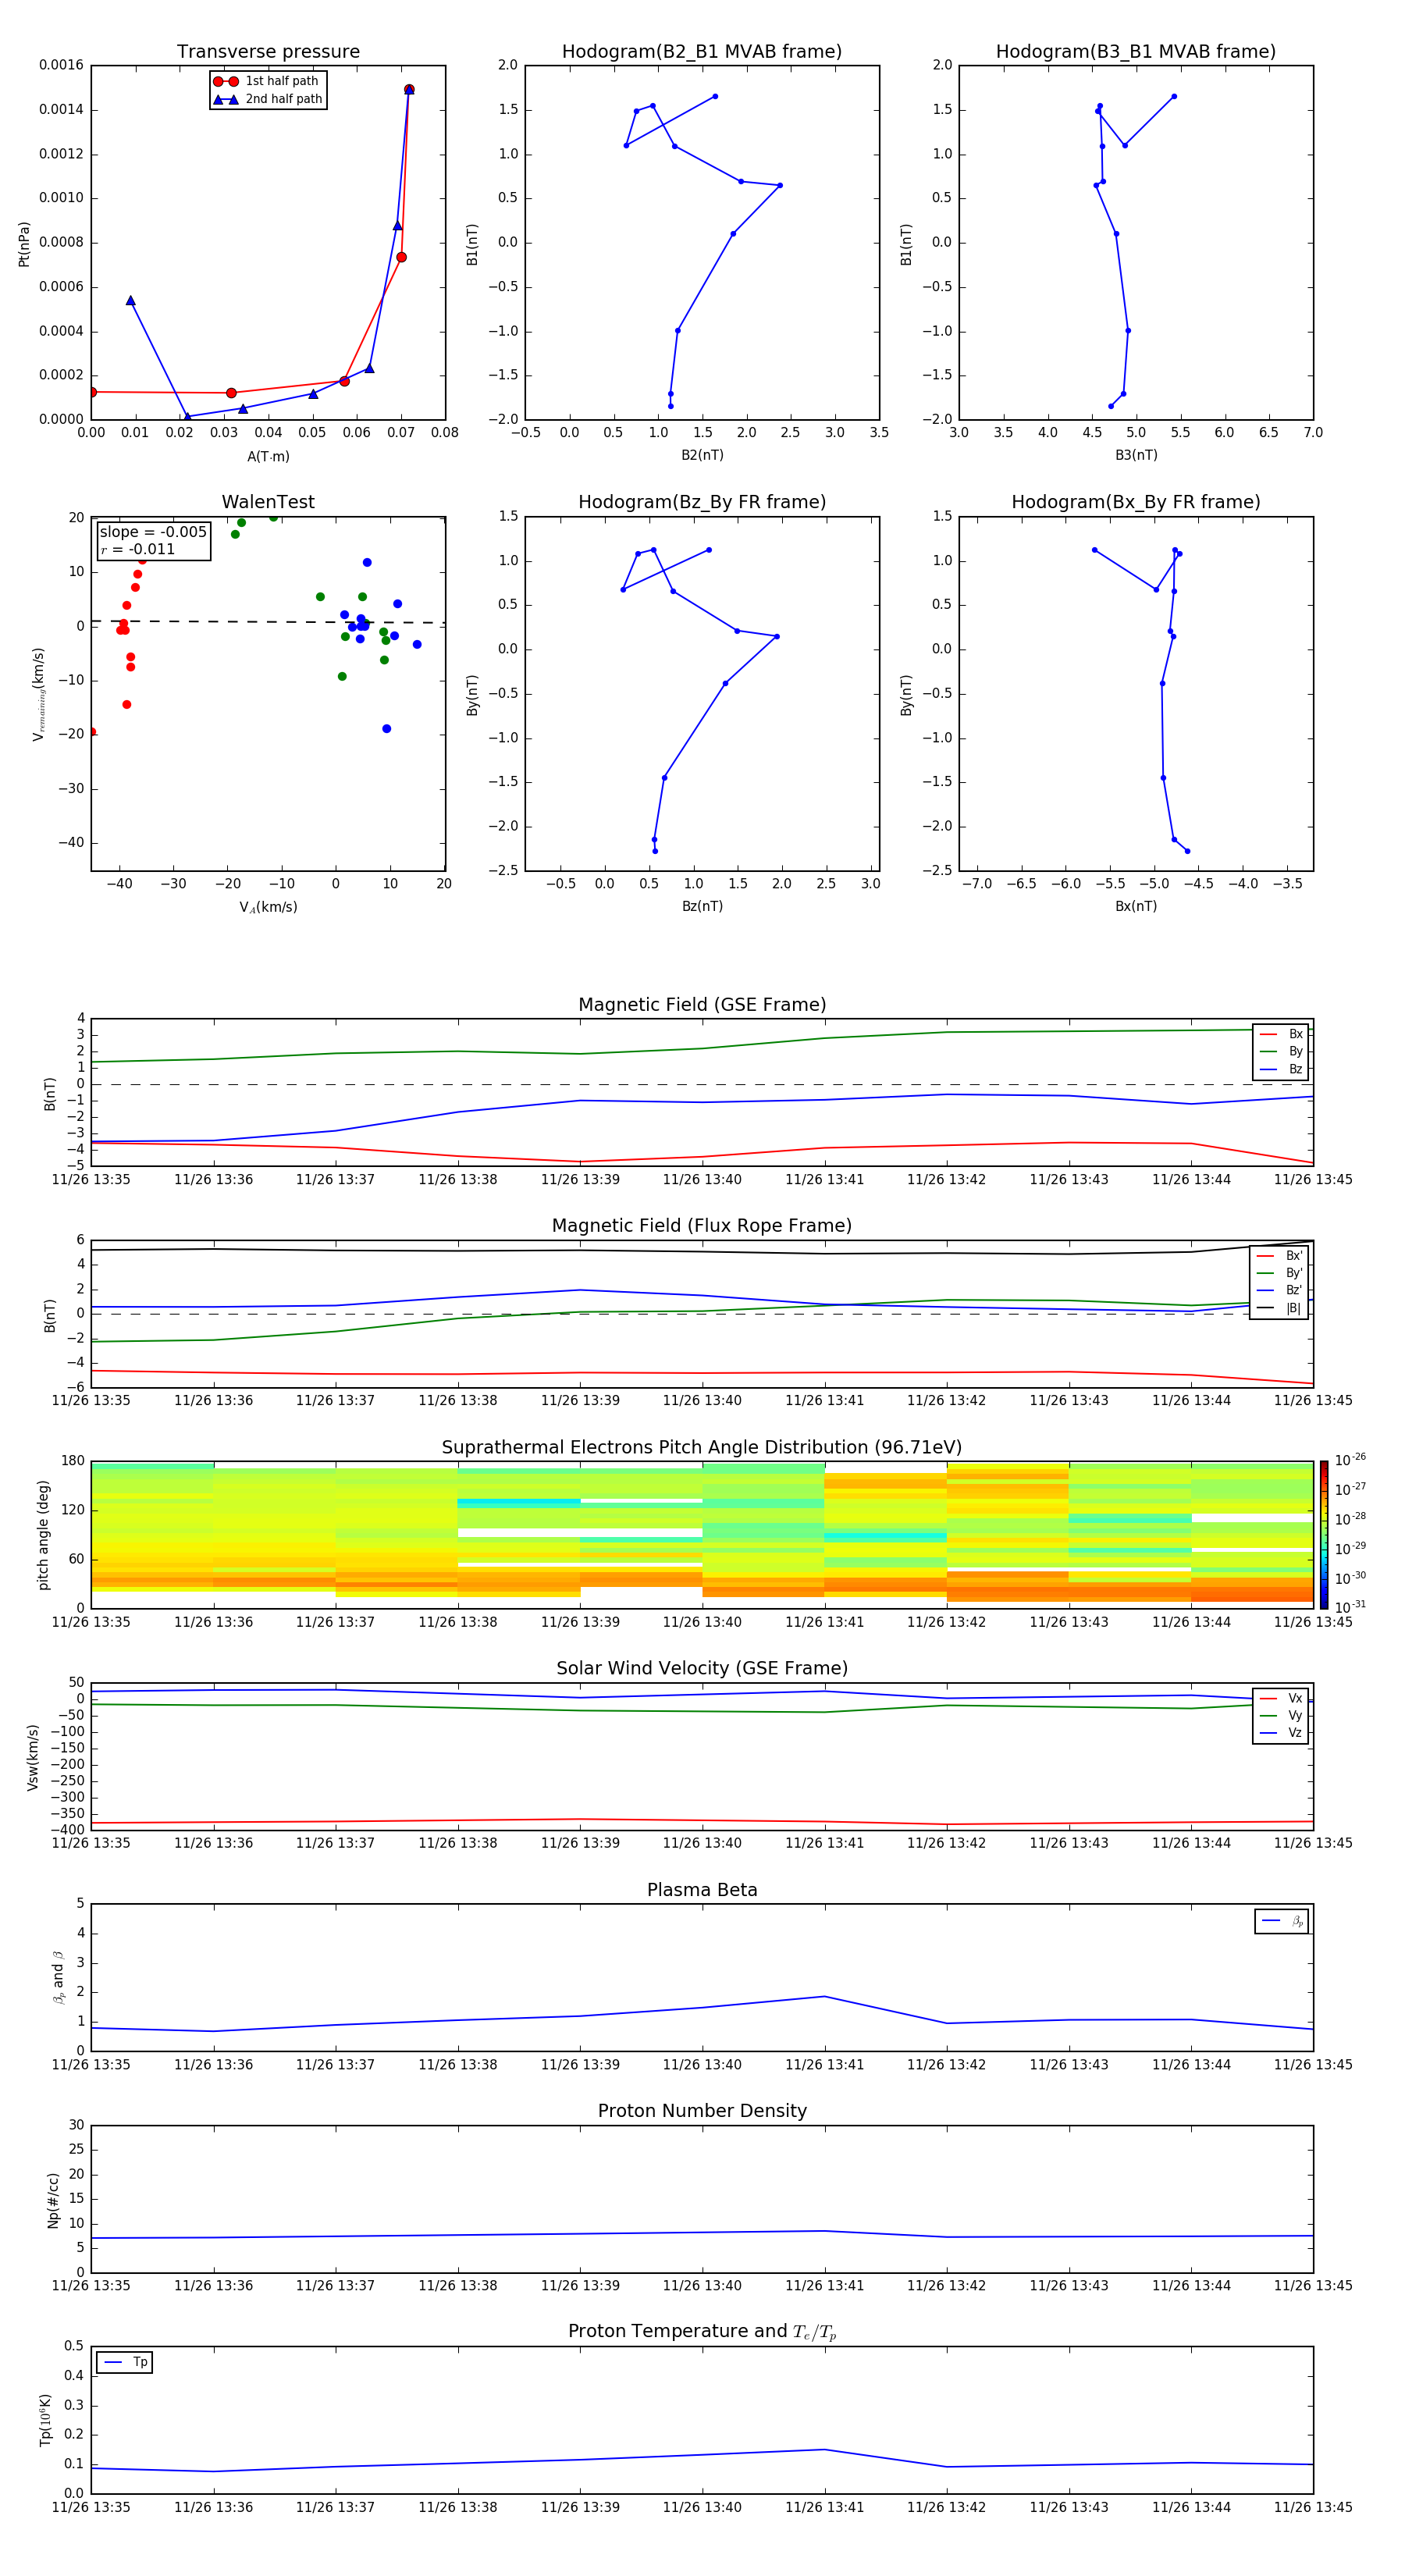Screen dimensions: 1405x2576
Task: Click the 'Proton Number Density' title
Action: point(702,2111)
